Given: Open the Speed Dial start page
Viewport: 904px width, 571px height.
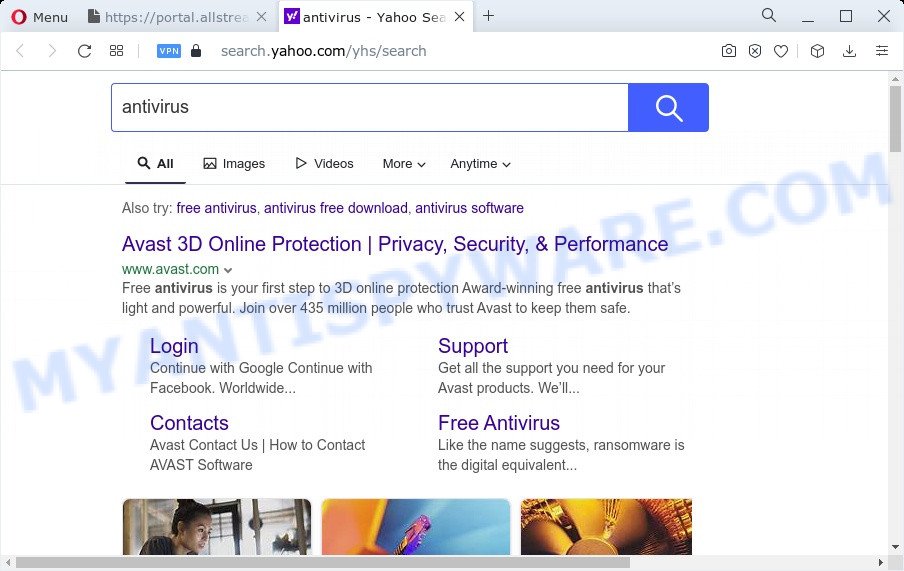Looking at the screenshot, I should pyautogui.click(x=116, y=51).
